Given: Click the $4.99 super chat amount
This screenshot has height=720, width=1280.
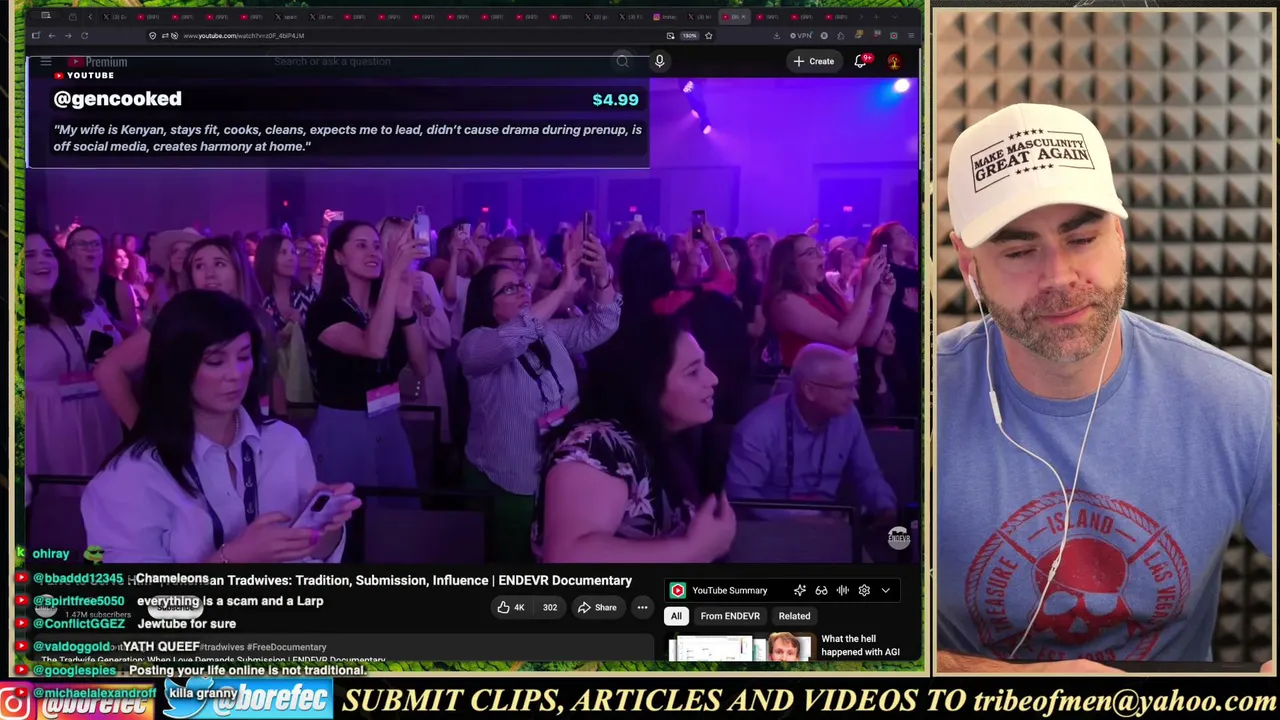Looking at the screenshot, I should point(615,100).
